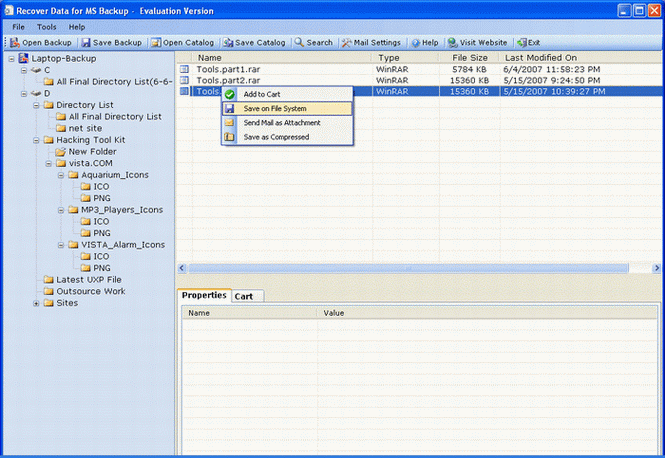This screenshot has width=665, height=458.
Task: Expand the Sites folder node
Action: point(36,303)
